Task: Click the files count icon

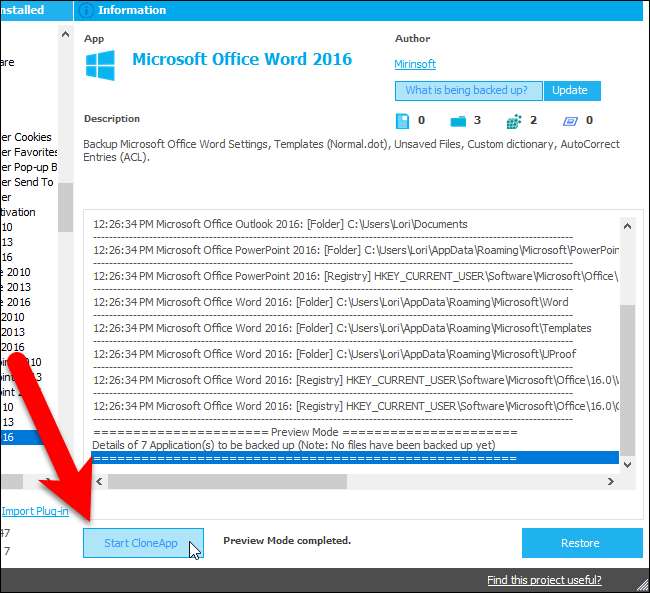Action: pyautogui.click(x=404, y=121)
